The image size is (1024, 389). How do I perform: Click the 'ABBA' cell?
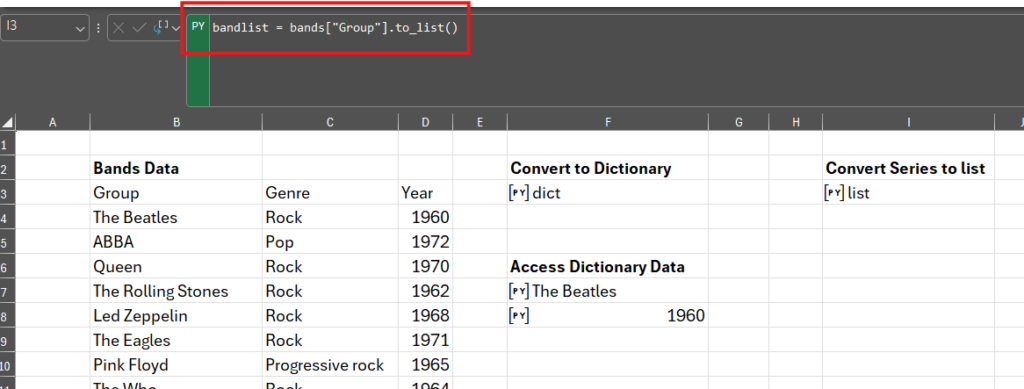pos(176,242)
